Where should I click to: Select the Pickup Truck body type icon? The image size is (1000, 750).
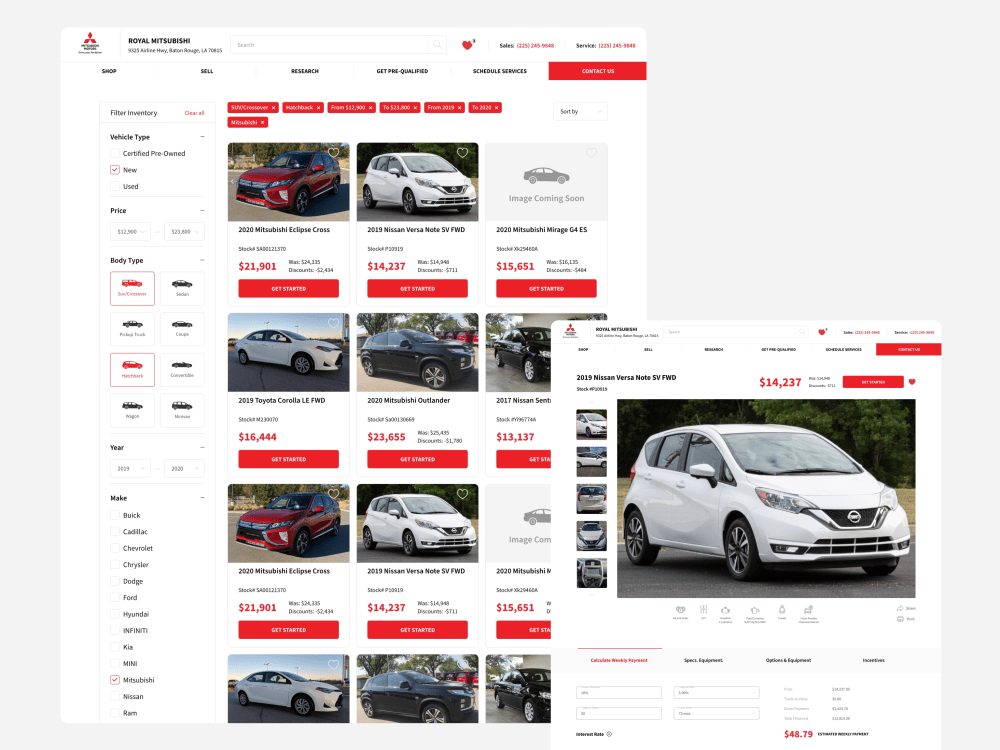point(132,328)
